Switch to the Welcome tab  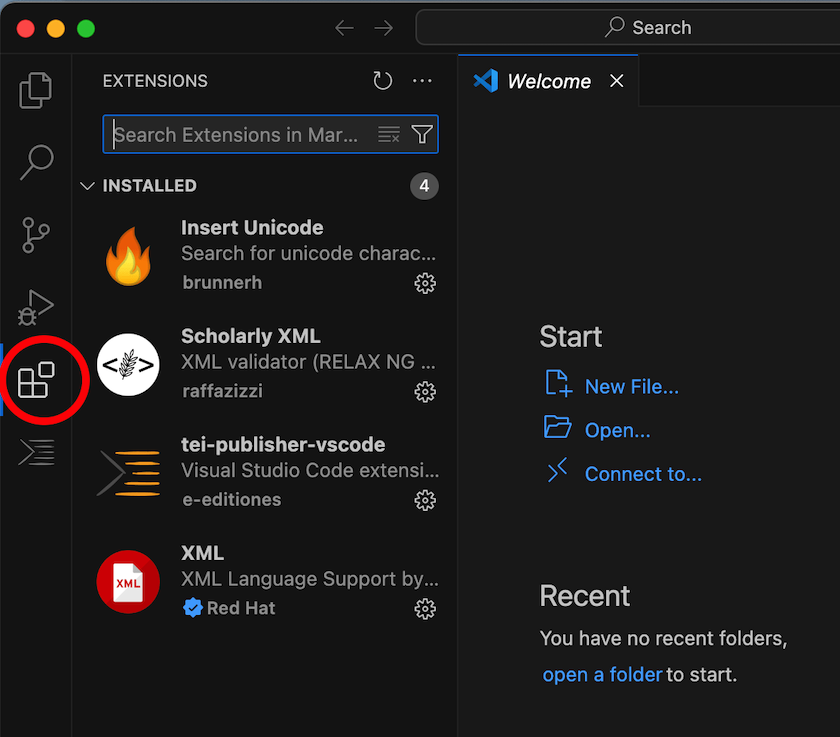tap(548, 81)
